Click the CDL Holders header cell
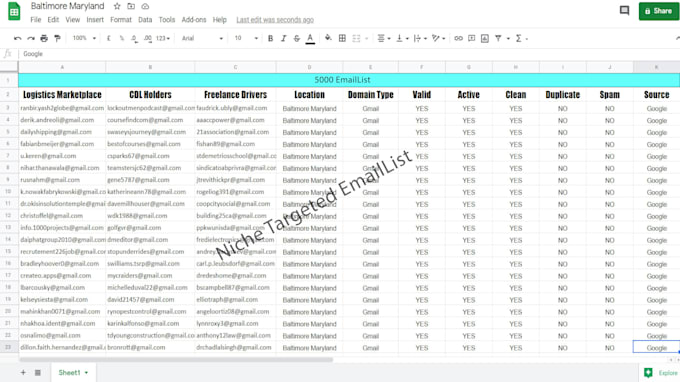This screenshot has width=680, height=382. click(150, 95)
